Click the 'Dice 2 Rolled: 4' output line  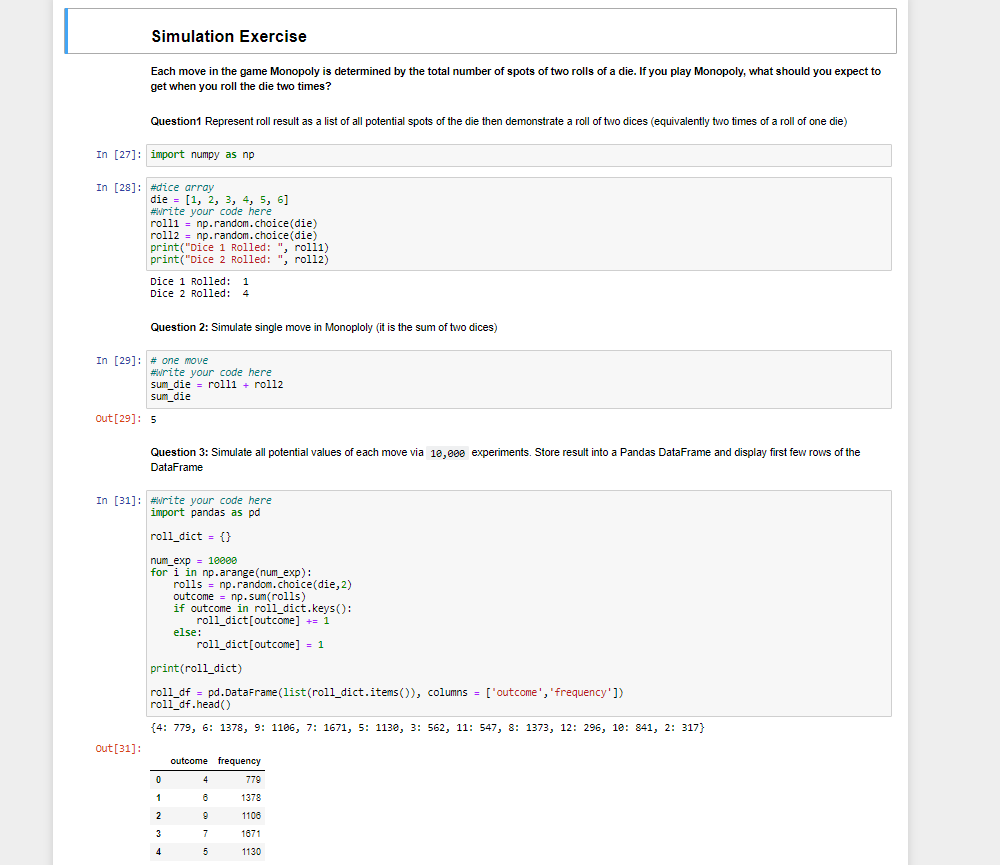tap(200, 293)
